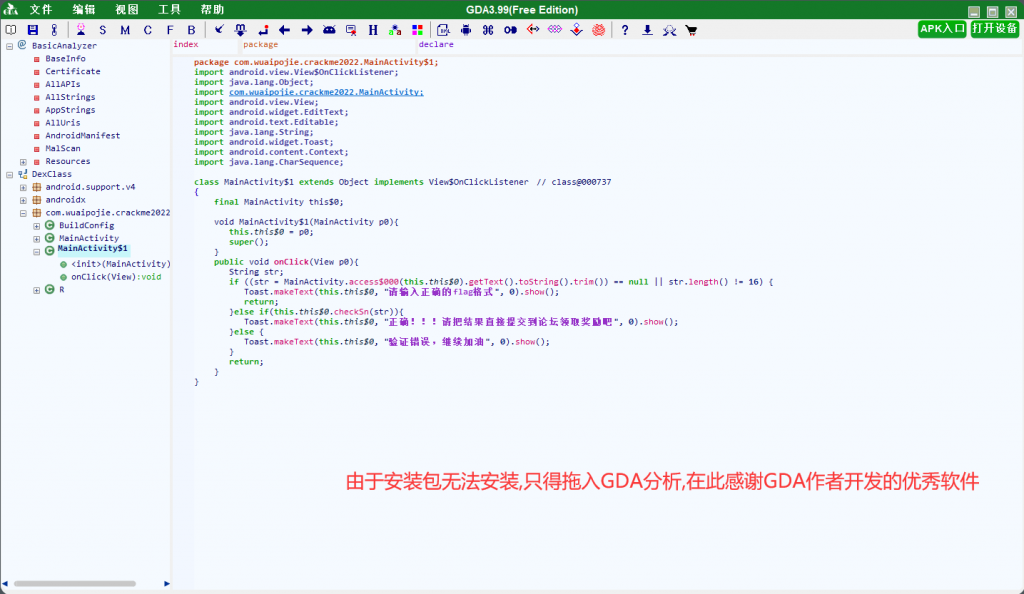Click the tree panel horizontal scrollbar
The height and width of the screenshot is (594, 1024).
[75, 584]
